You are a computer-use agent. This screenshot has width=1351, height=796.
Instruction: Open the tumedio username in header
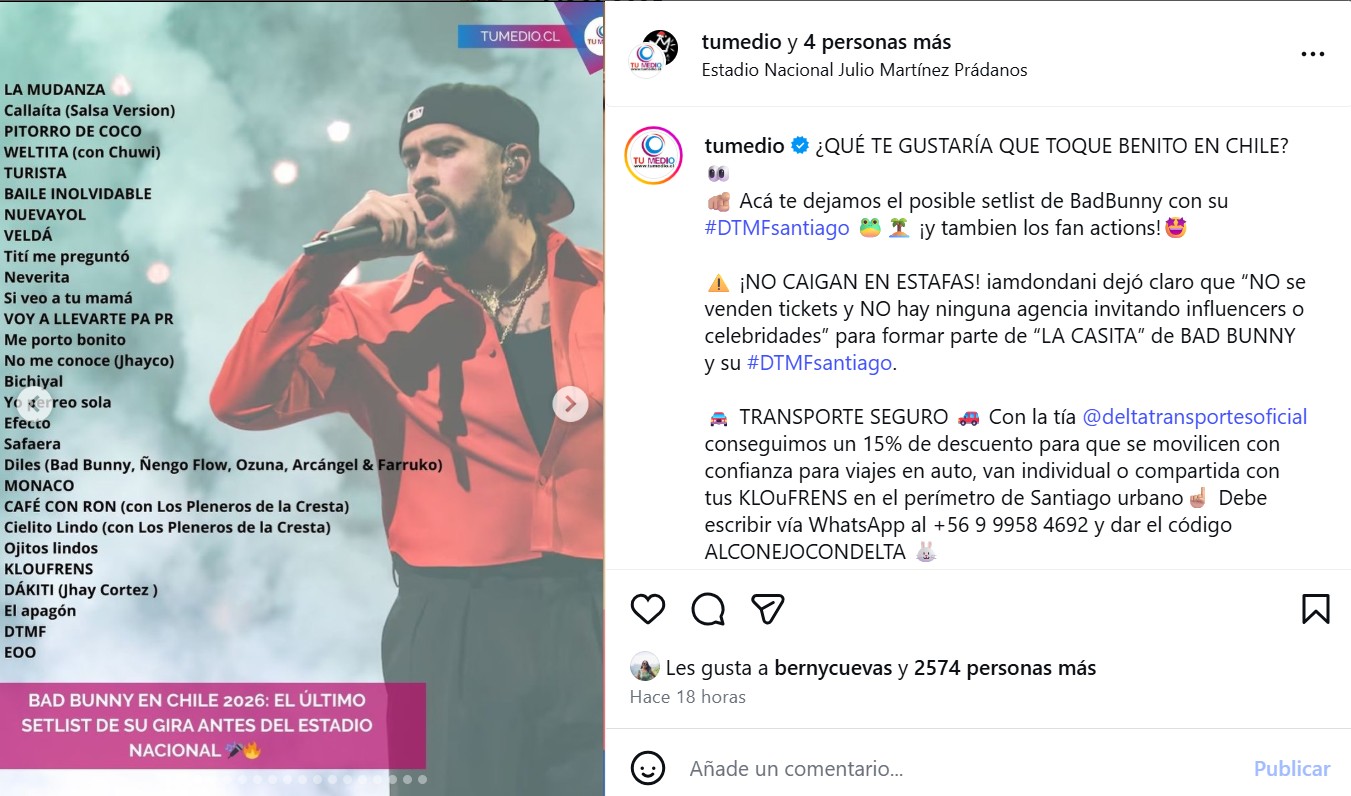[x=742, y=42]
